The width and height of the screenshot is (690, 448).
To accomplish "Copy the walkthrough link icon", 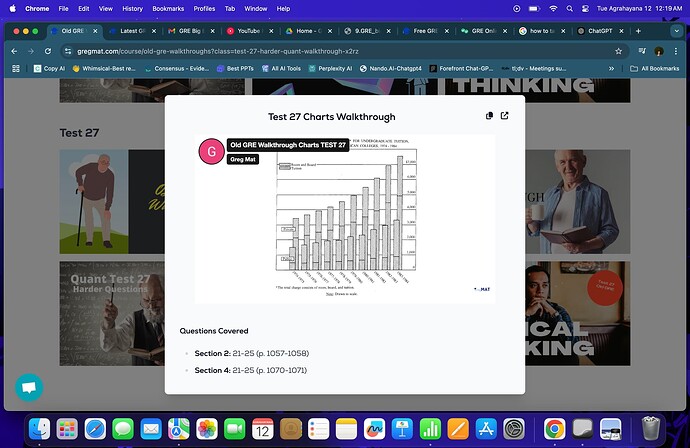I will click(x=489, y=116).
